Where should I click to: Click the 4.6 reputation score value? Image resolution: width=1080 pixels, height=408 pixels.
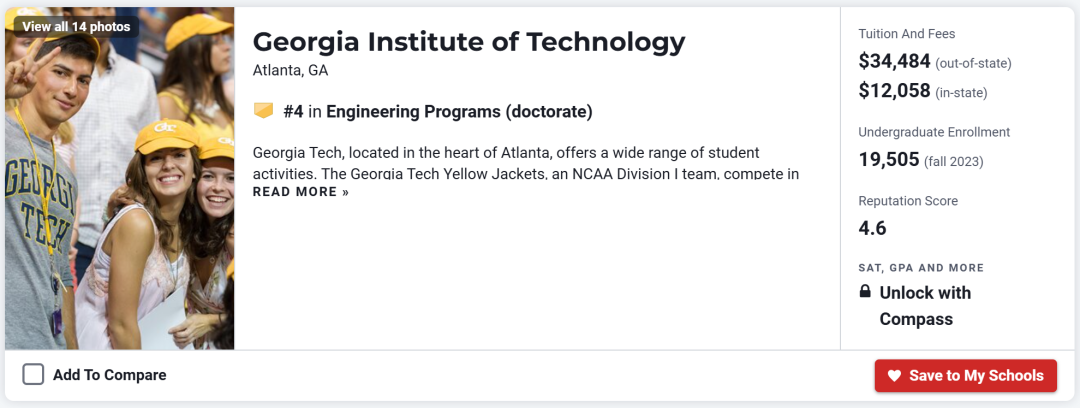(x=872, y=228)
